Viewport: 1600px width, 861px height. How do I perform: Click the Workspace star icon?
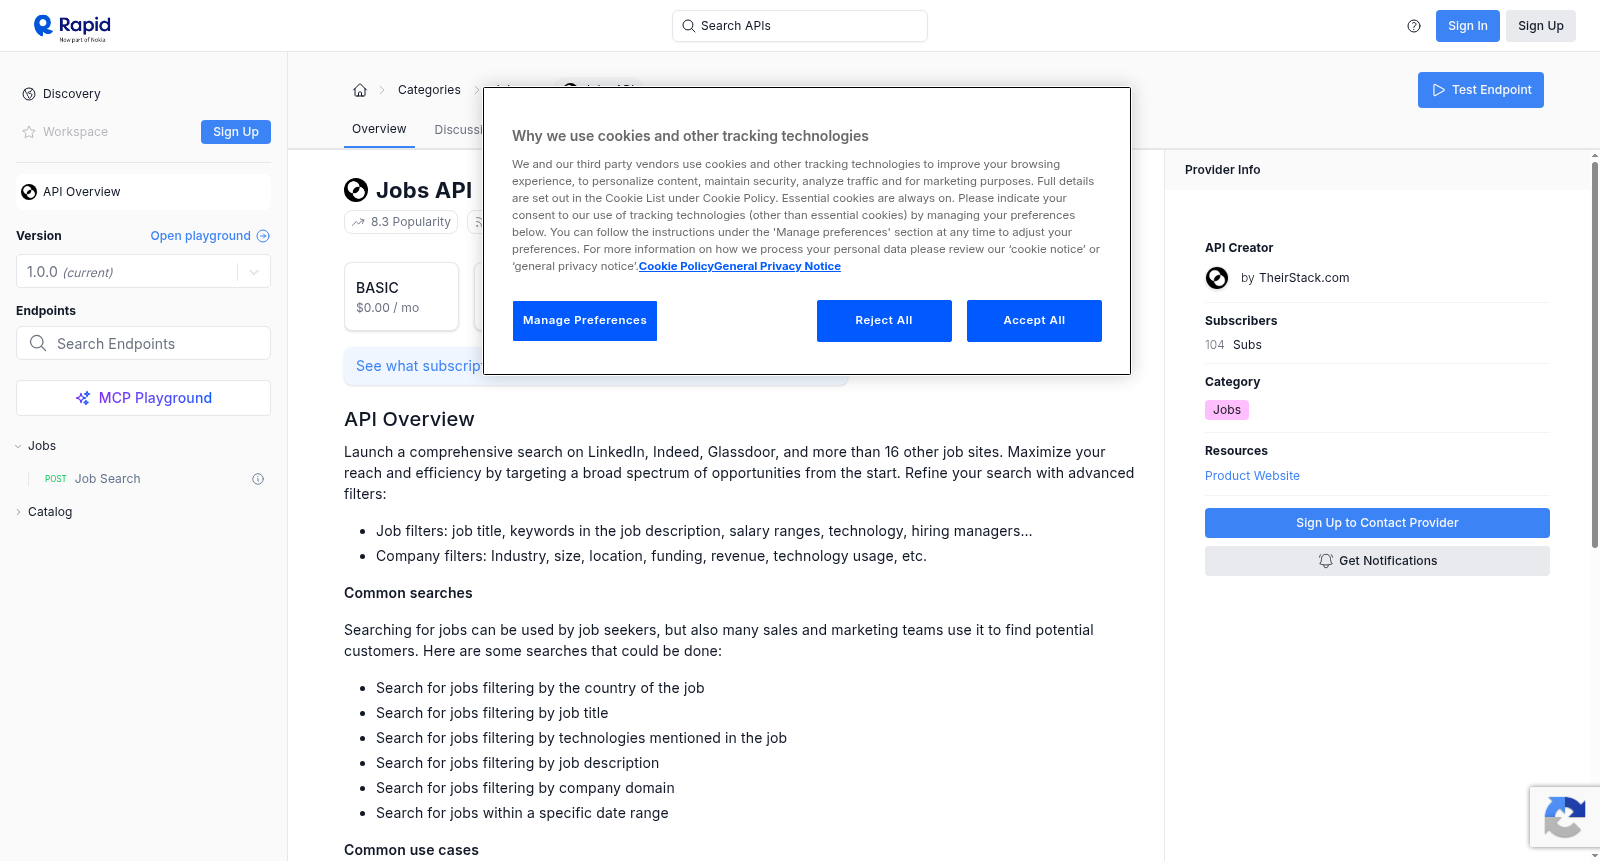[x=29, y=132]
